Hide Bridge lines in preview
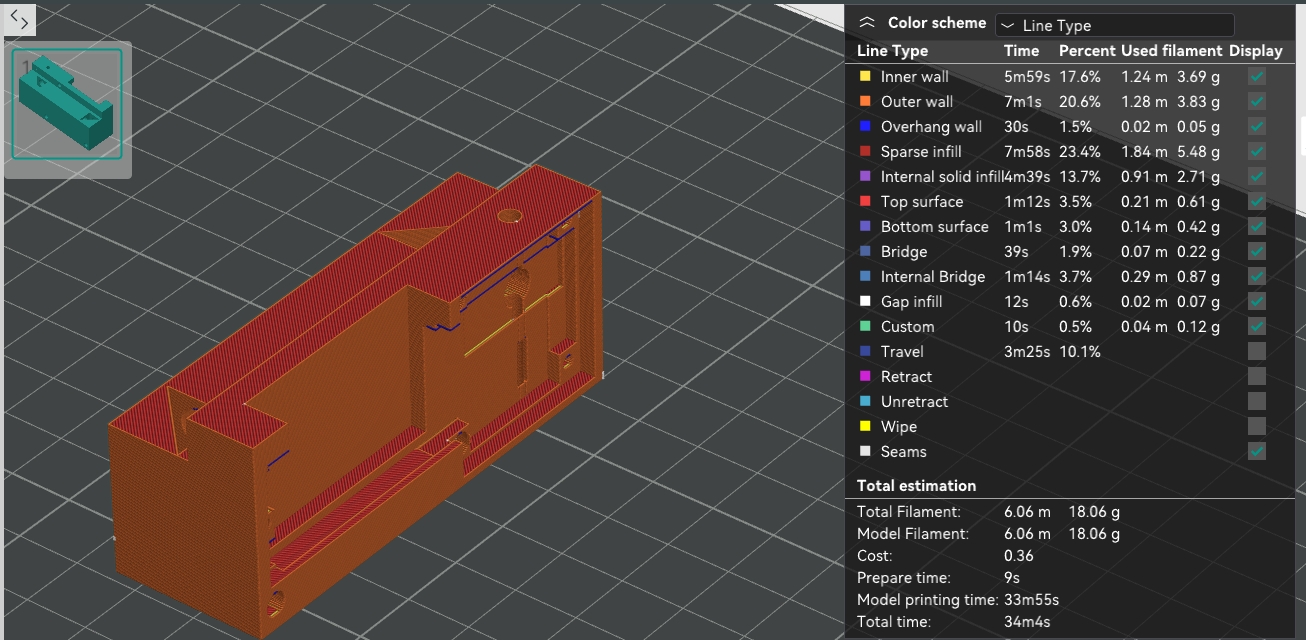 (x=1257, y=251)
